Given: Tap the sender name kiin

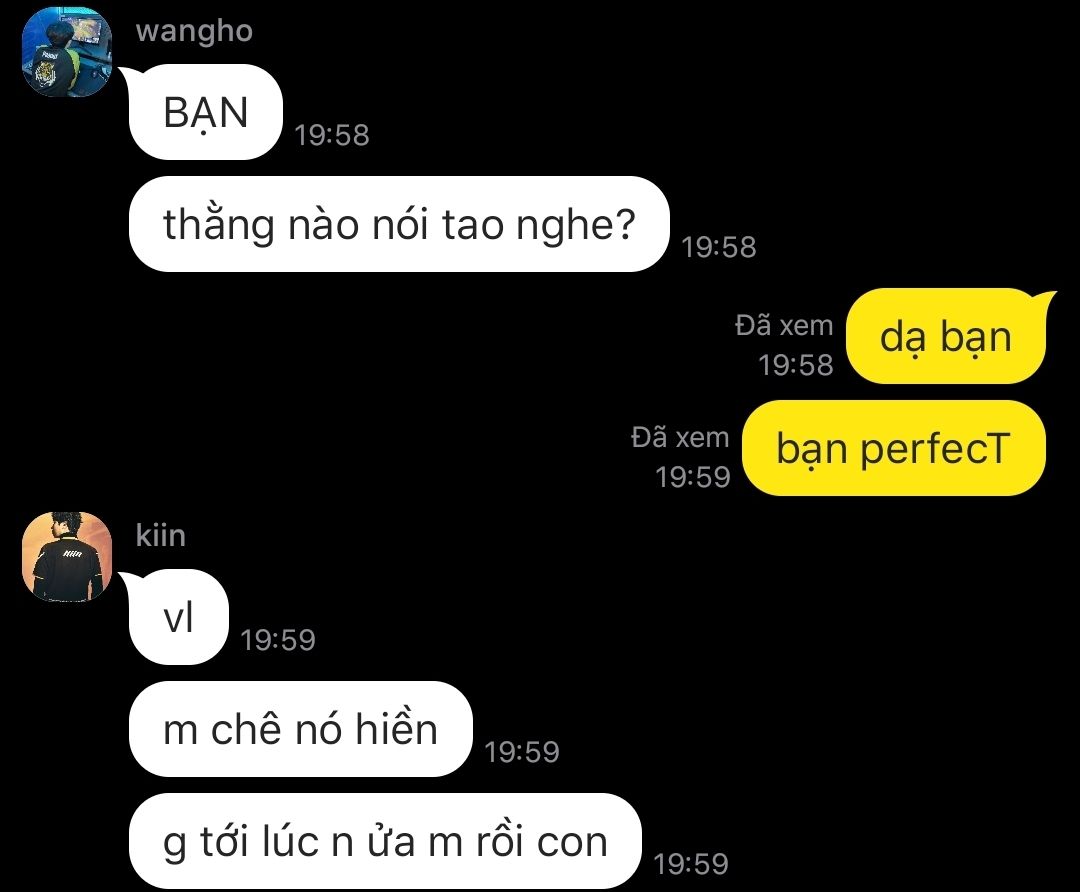Looking at the screenshot, I should click(160, 535).
